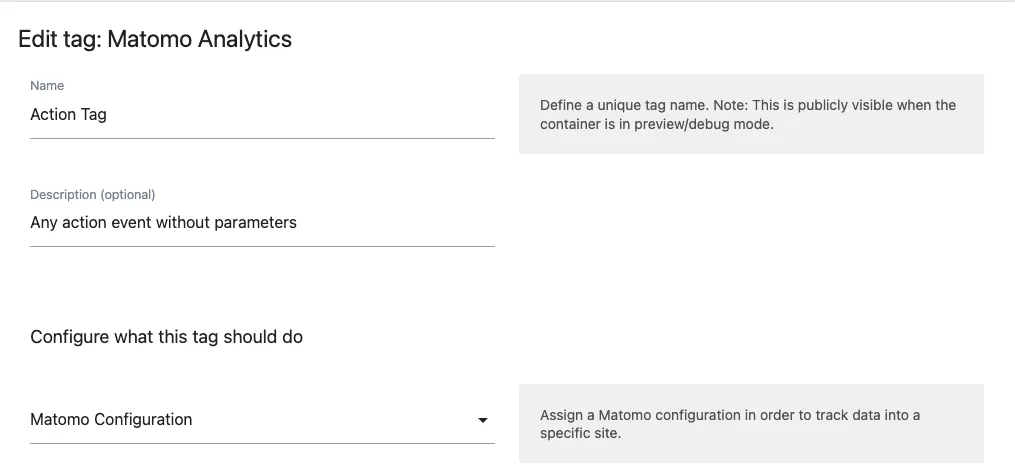1015x473 pixels.
Task: Click the caret arrow of Matomo Configuration
Action: [482, 421]
